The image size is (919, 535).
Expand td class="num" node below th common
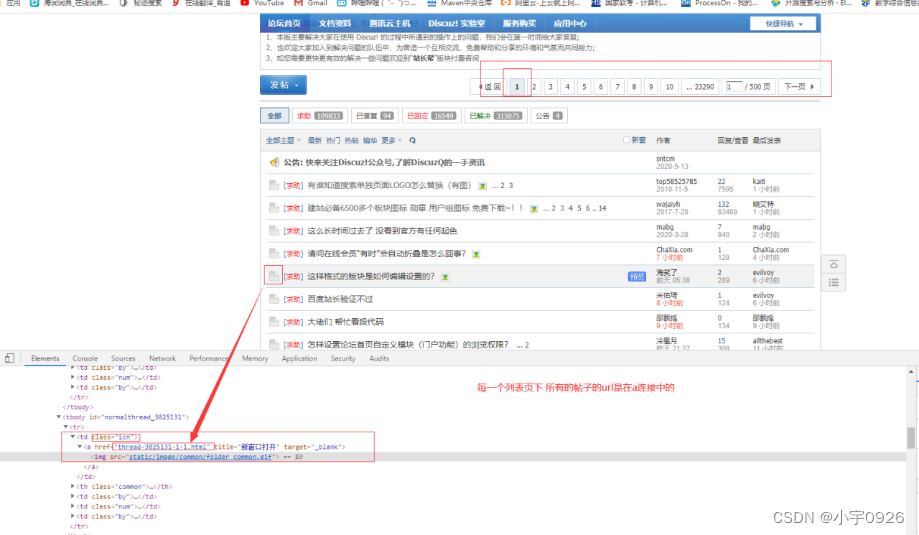click(x=73, y=506)
